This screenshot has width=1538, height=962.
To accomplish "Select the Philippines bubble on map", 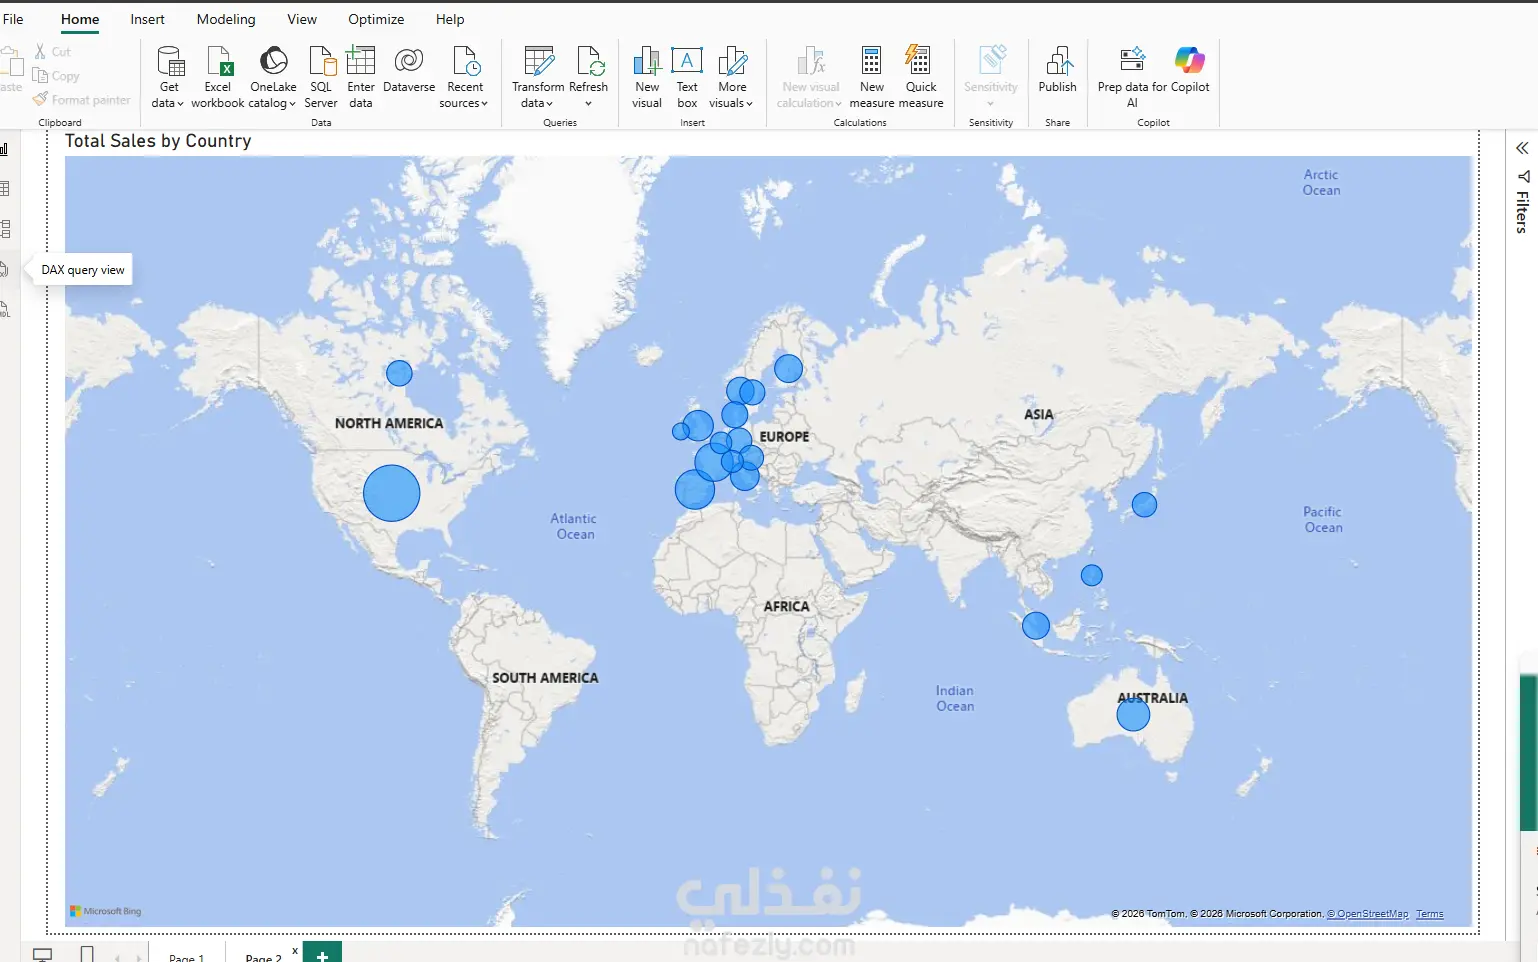I will coord(1092,575).
